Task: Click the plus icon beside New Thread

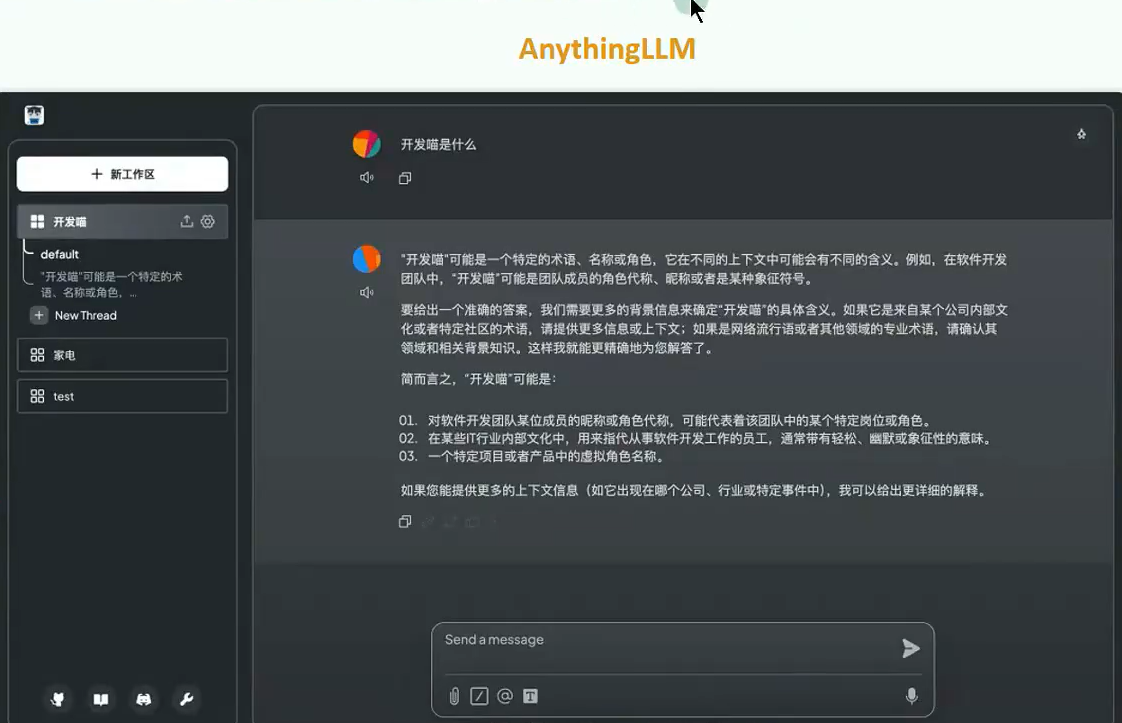Action: click(x=39, y=315)
